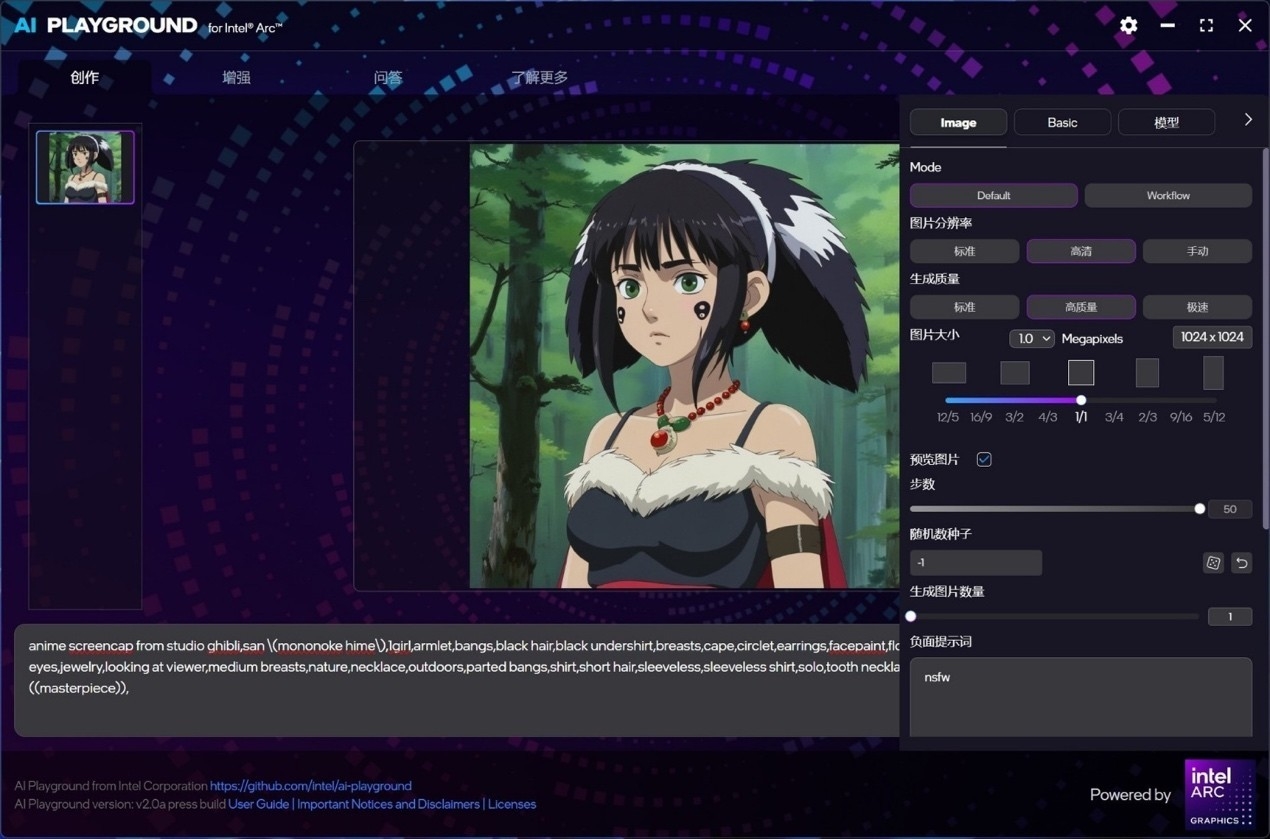Set 图片分辨率 to 标准
This screenshot has height=839, width=1270.
coord(964,251)
